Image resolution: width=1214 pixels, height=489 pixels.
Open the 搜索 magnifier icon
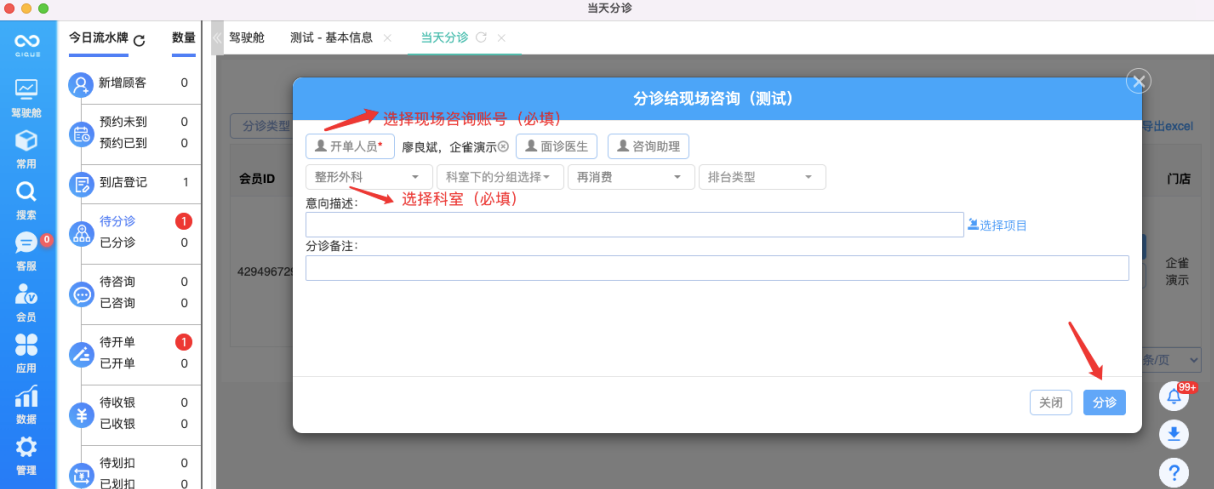tap(26, 192)
